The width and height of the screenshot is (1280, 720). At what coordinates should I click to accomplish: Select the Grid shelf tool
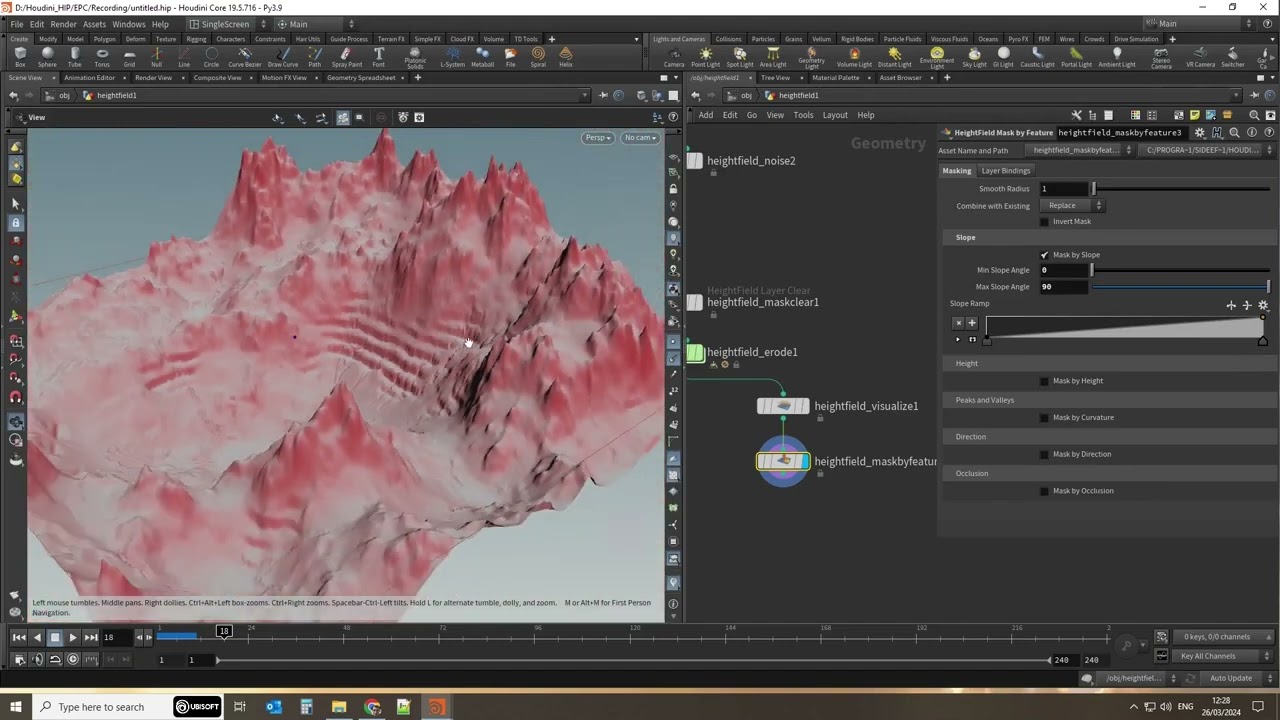129,57
